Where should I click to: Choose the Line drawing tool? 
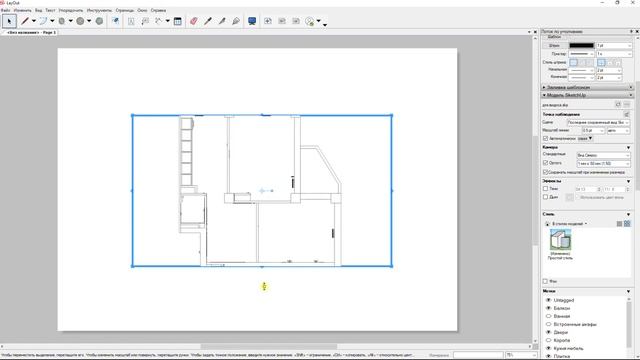(25, 21)
